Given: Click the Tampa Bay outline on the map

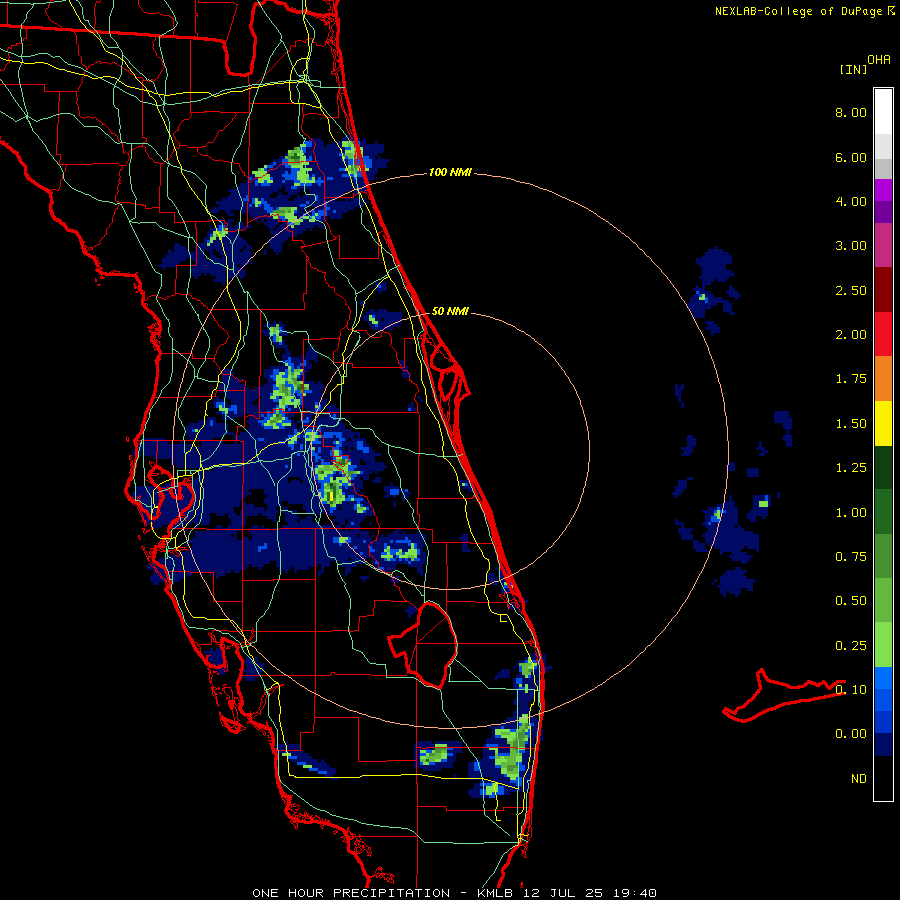Looking at the screenshot, I should click(170, 498).
